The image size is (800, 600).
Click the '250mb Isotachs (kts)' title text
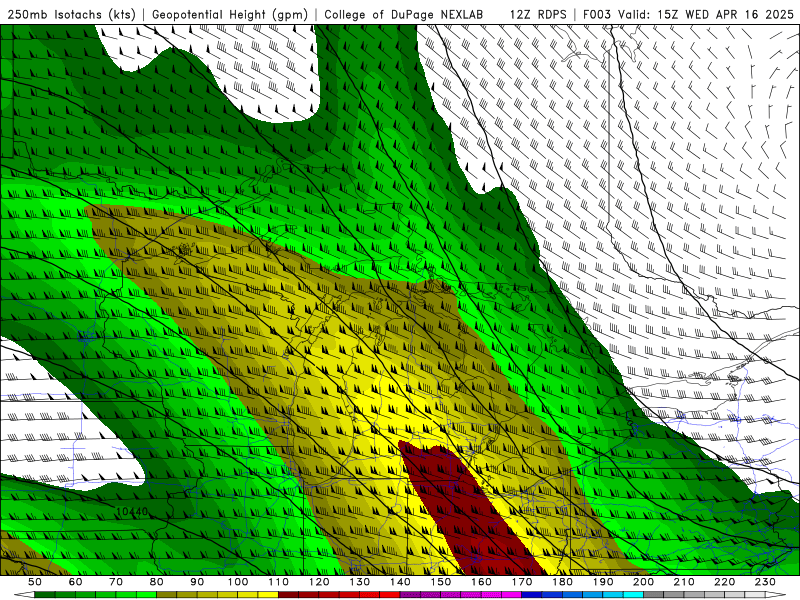click(x=71, y=15)
